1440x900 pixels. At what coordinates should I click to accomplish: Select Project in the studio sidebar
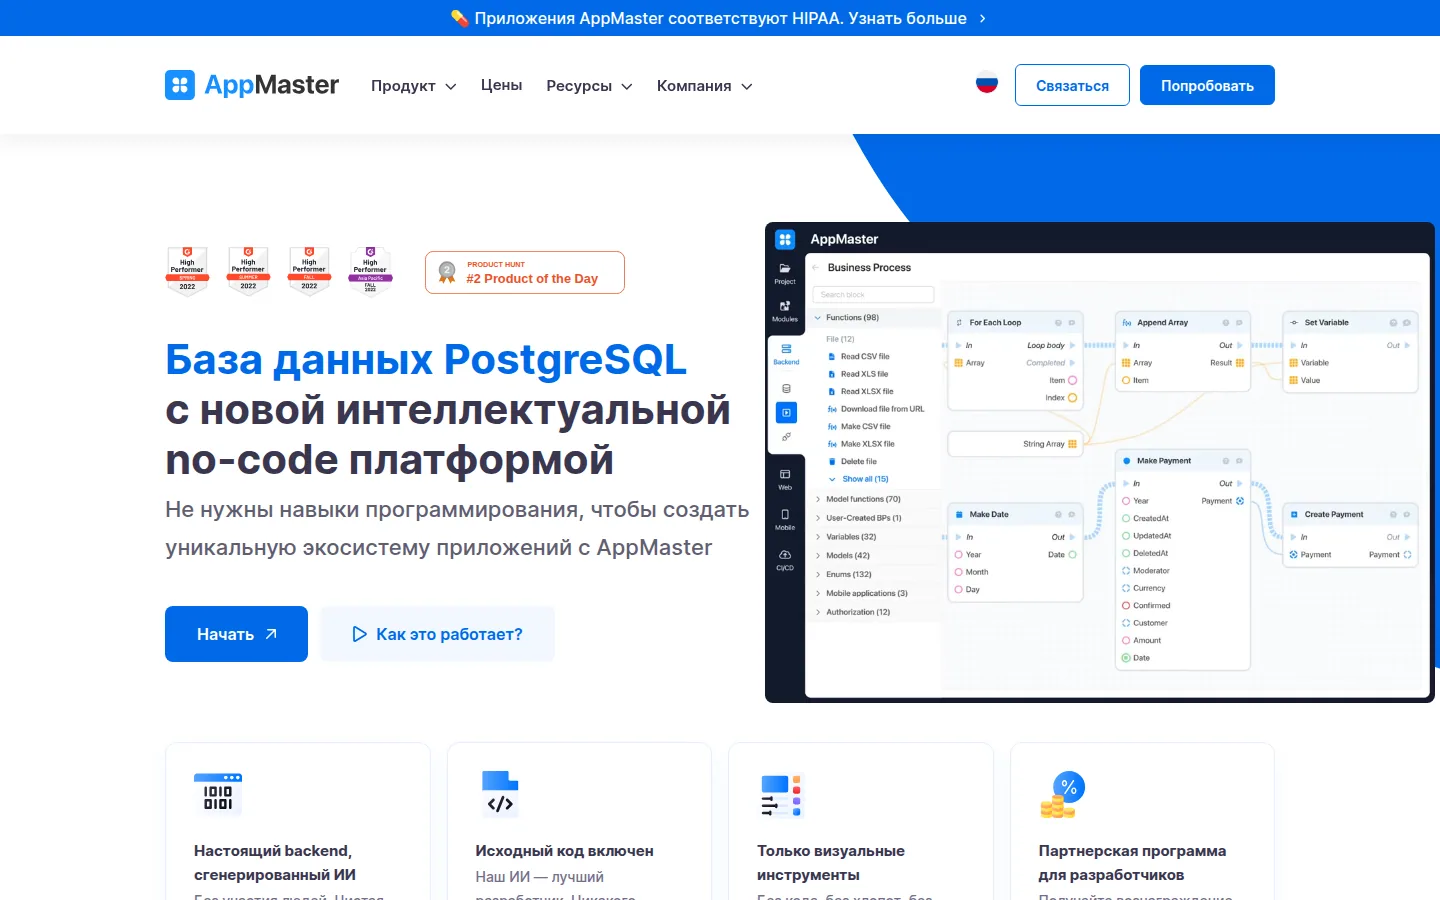point(785,273)
